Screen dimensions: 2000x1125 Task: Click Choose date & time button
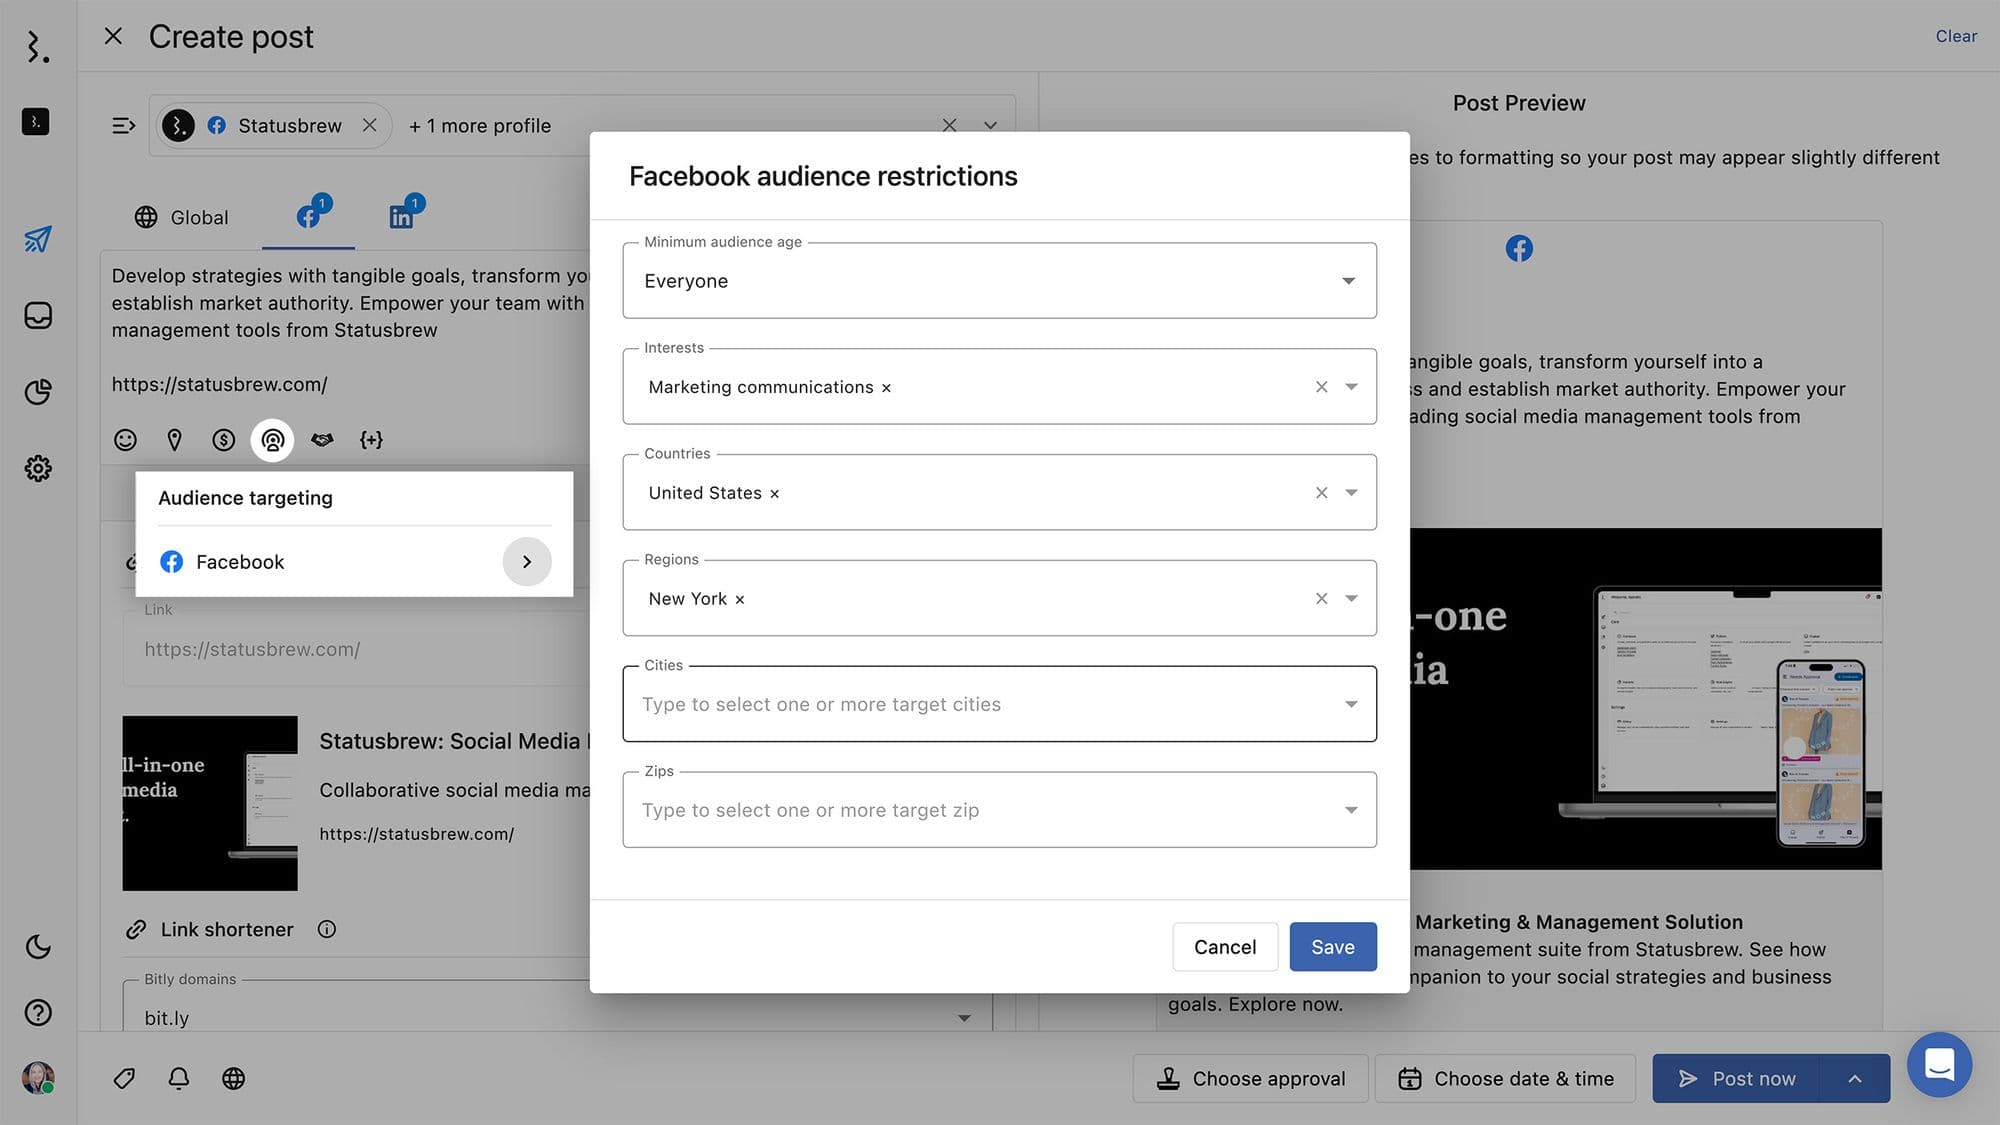[1505, 1079]
